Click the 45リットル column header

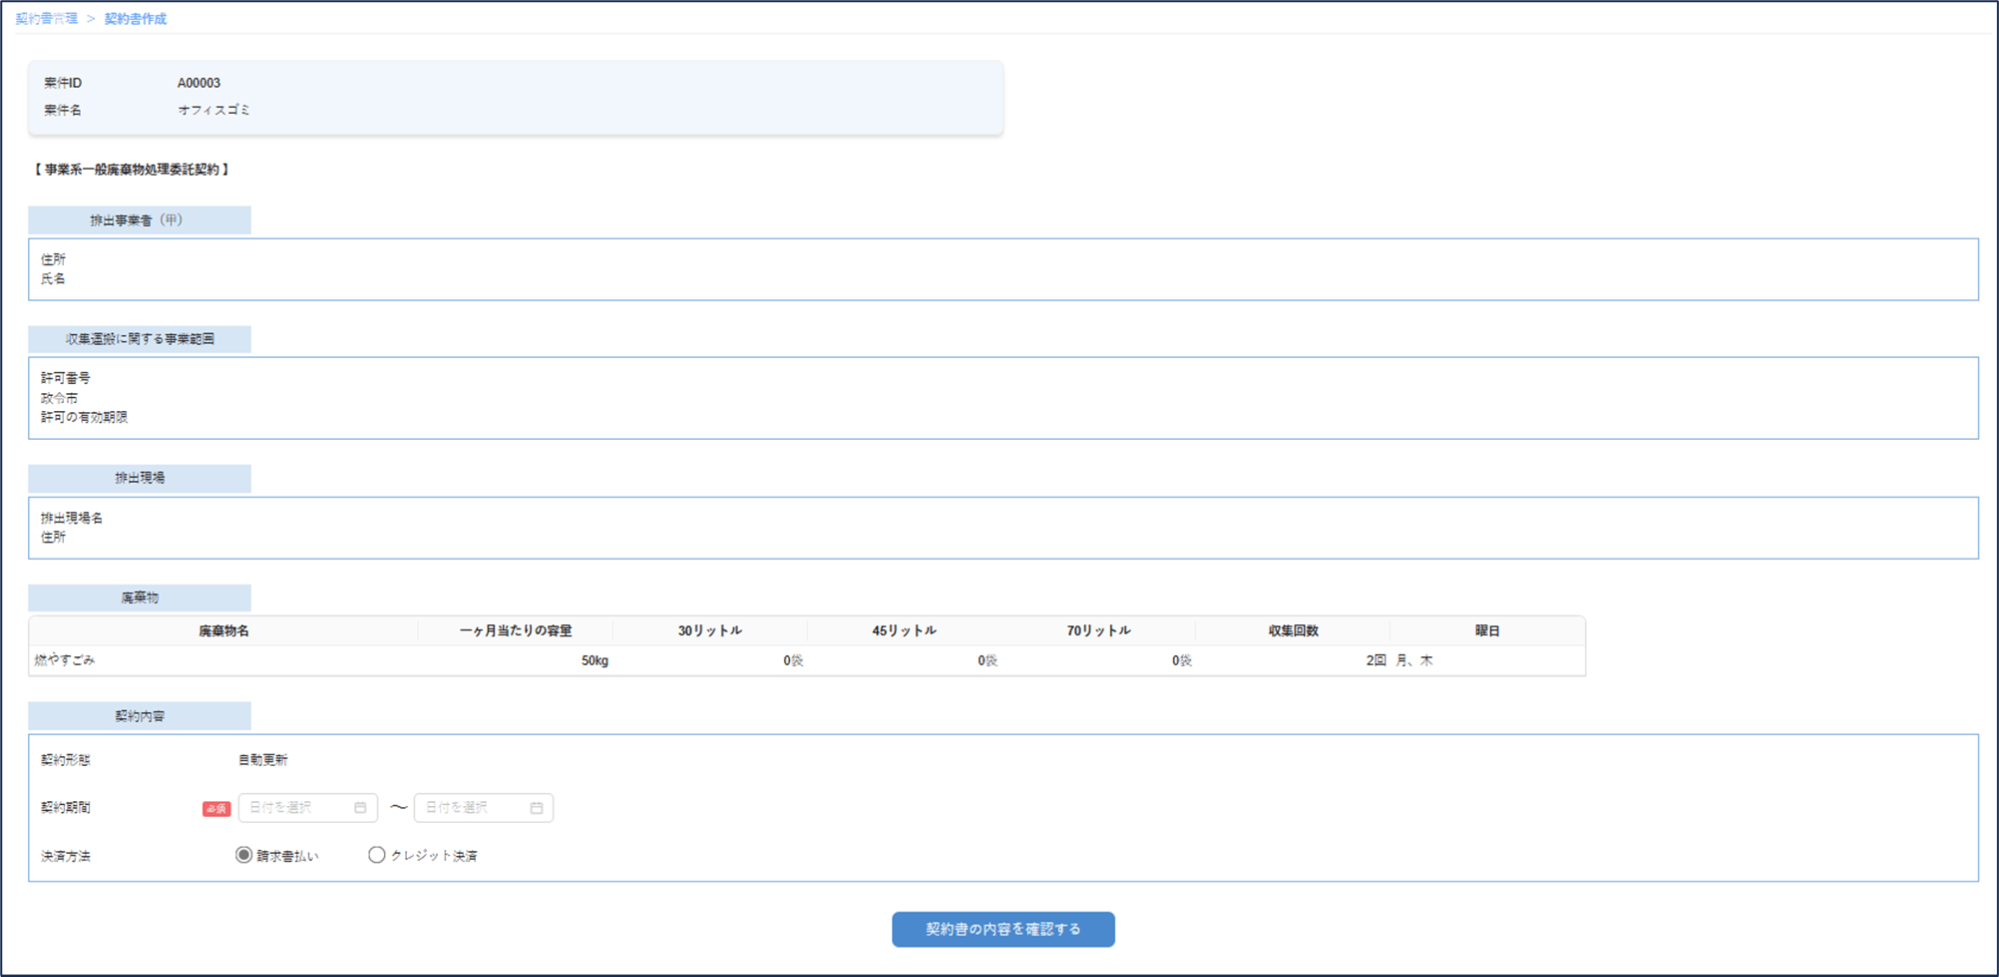click(904, 631)
